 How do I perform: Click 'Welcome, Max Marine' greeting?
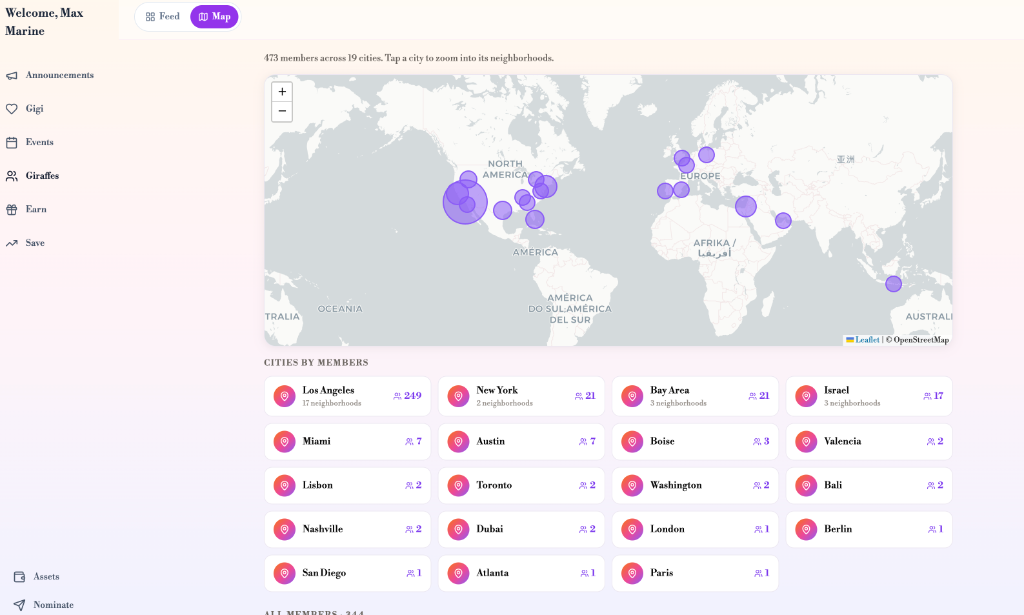click(x=44, y=22)
